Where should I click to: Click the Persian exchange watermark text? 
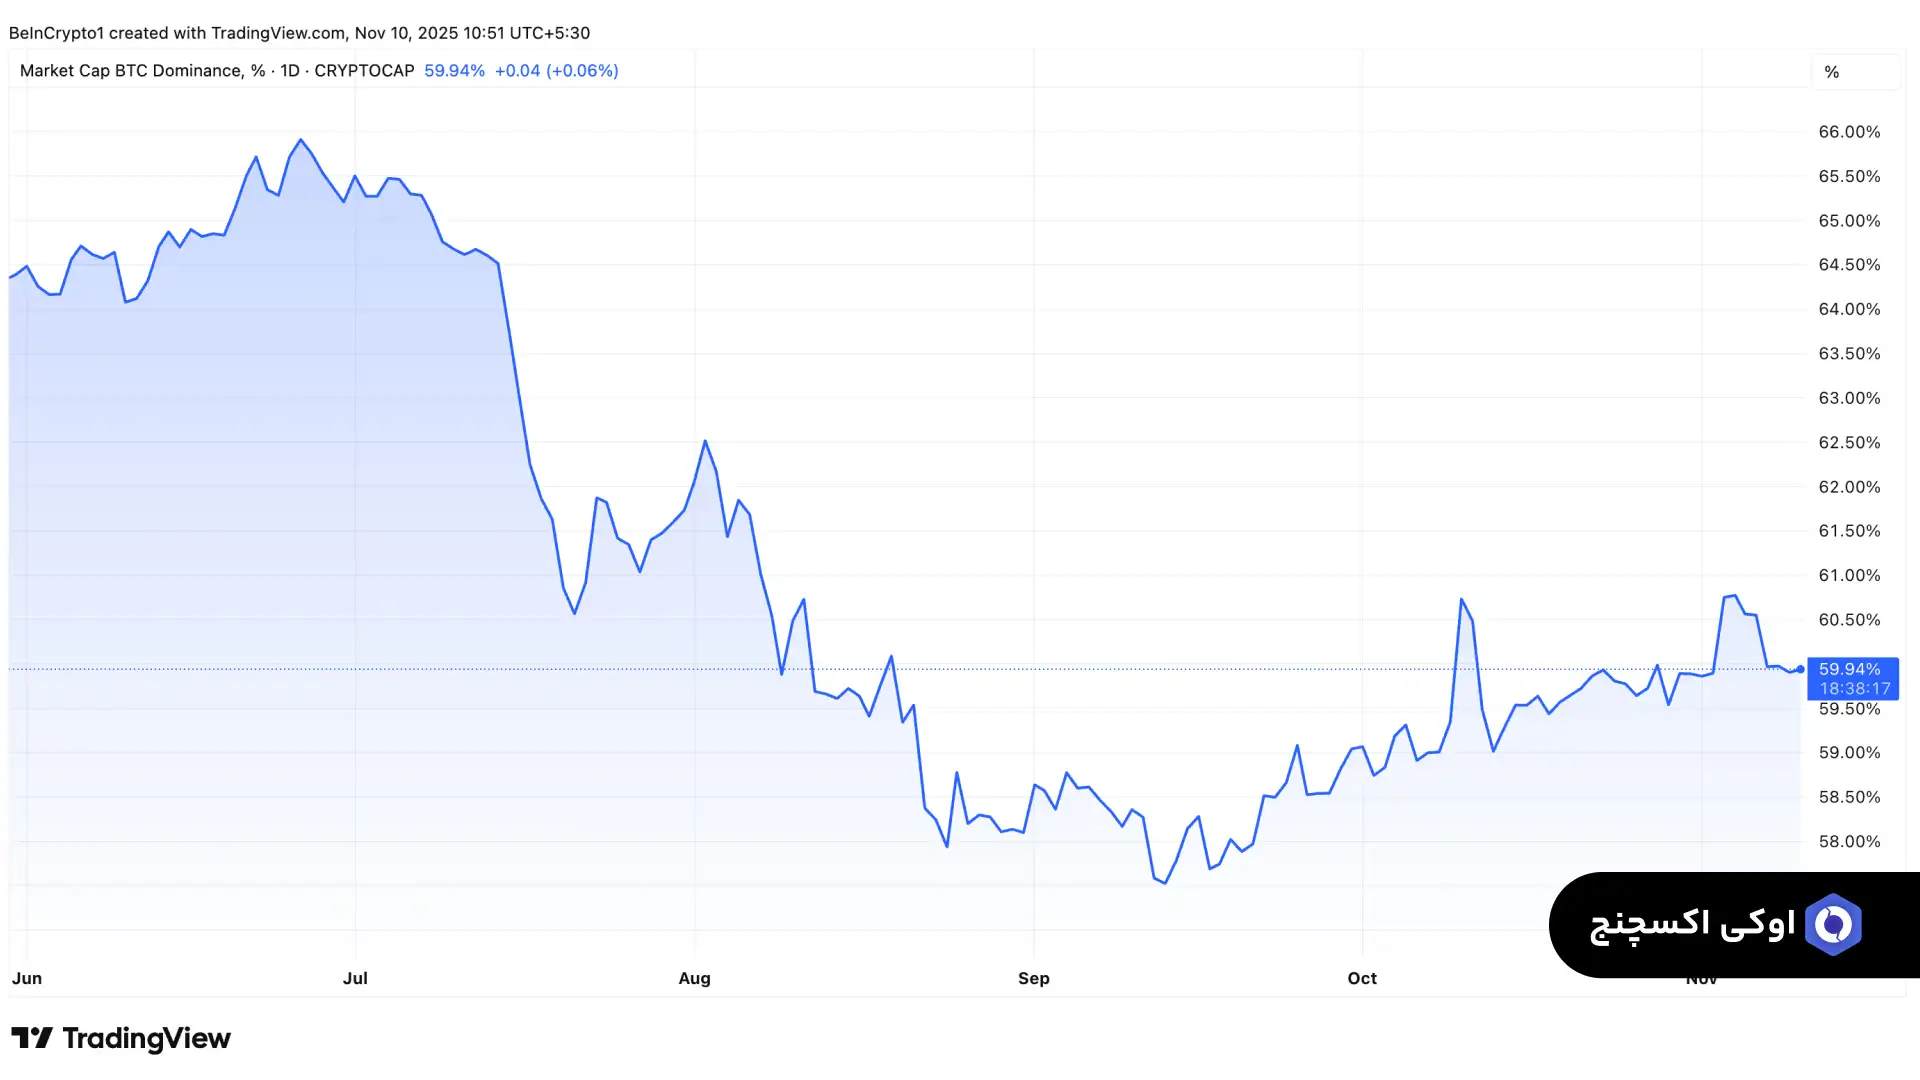coord(1692,925)
